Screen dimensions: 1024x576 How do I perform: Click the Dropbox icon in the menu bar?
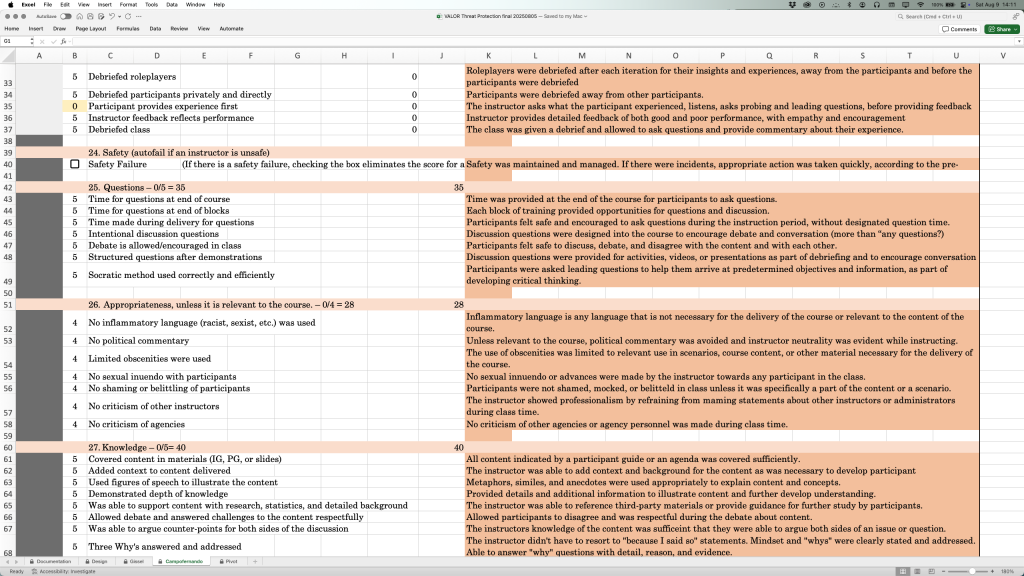[x=792, y=5]
